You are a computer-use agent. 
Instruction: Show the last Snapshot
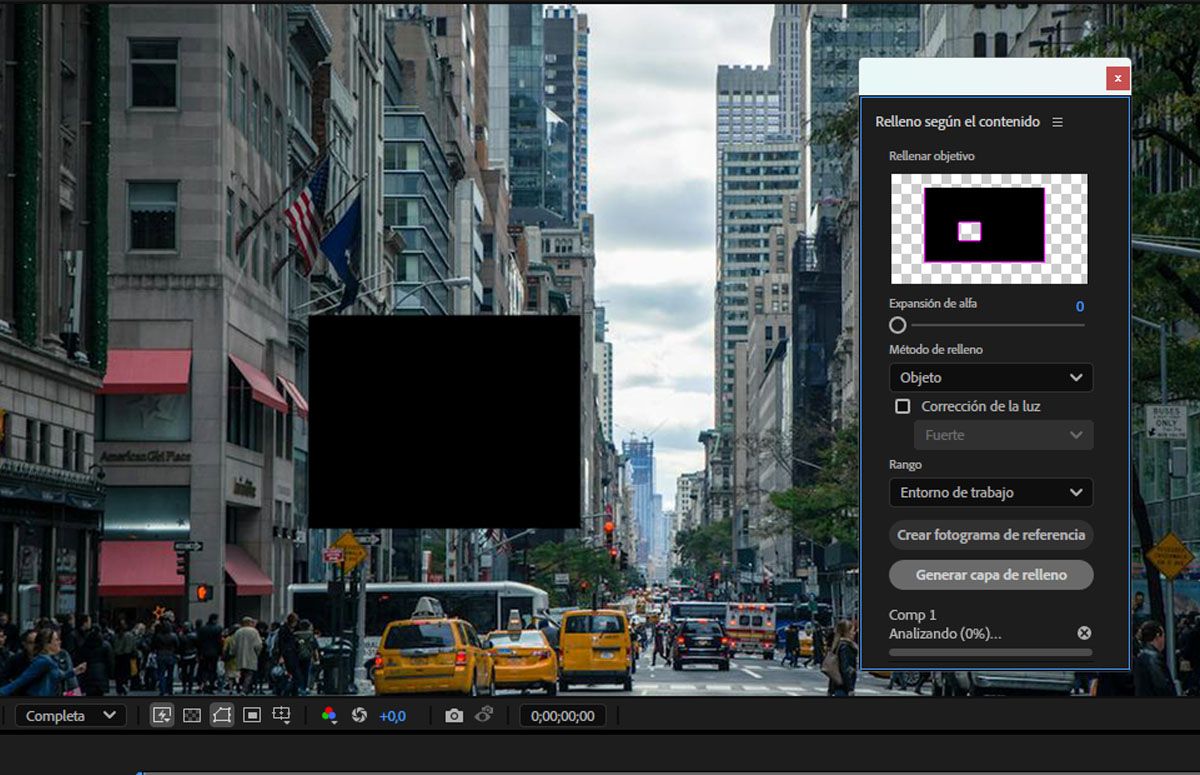click(x=485, y=714)
